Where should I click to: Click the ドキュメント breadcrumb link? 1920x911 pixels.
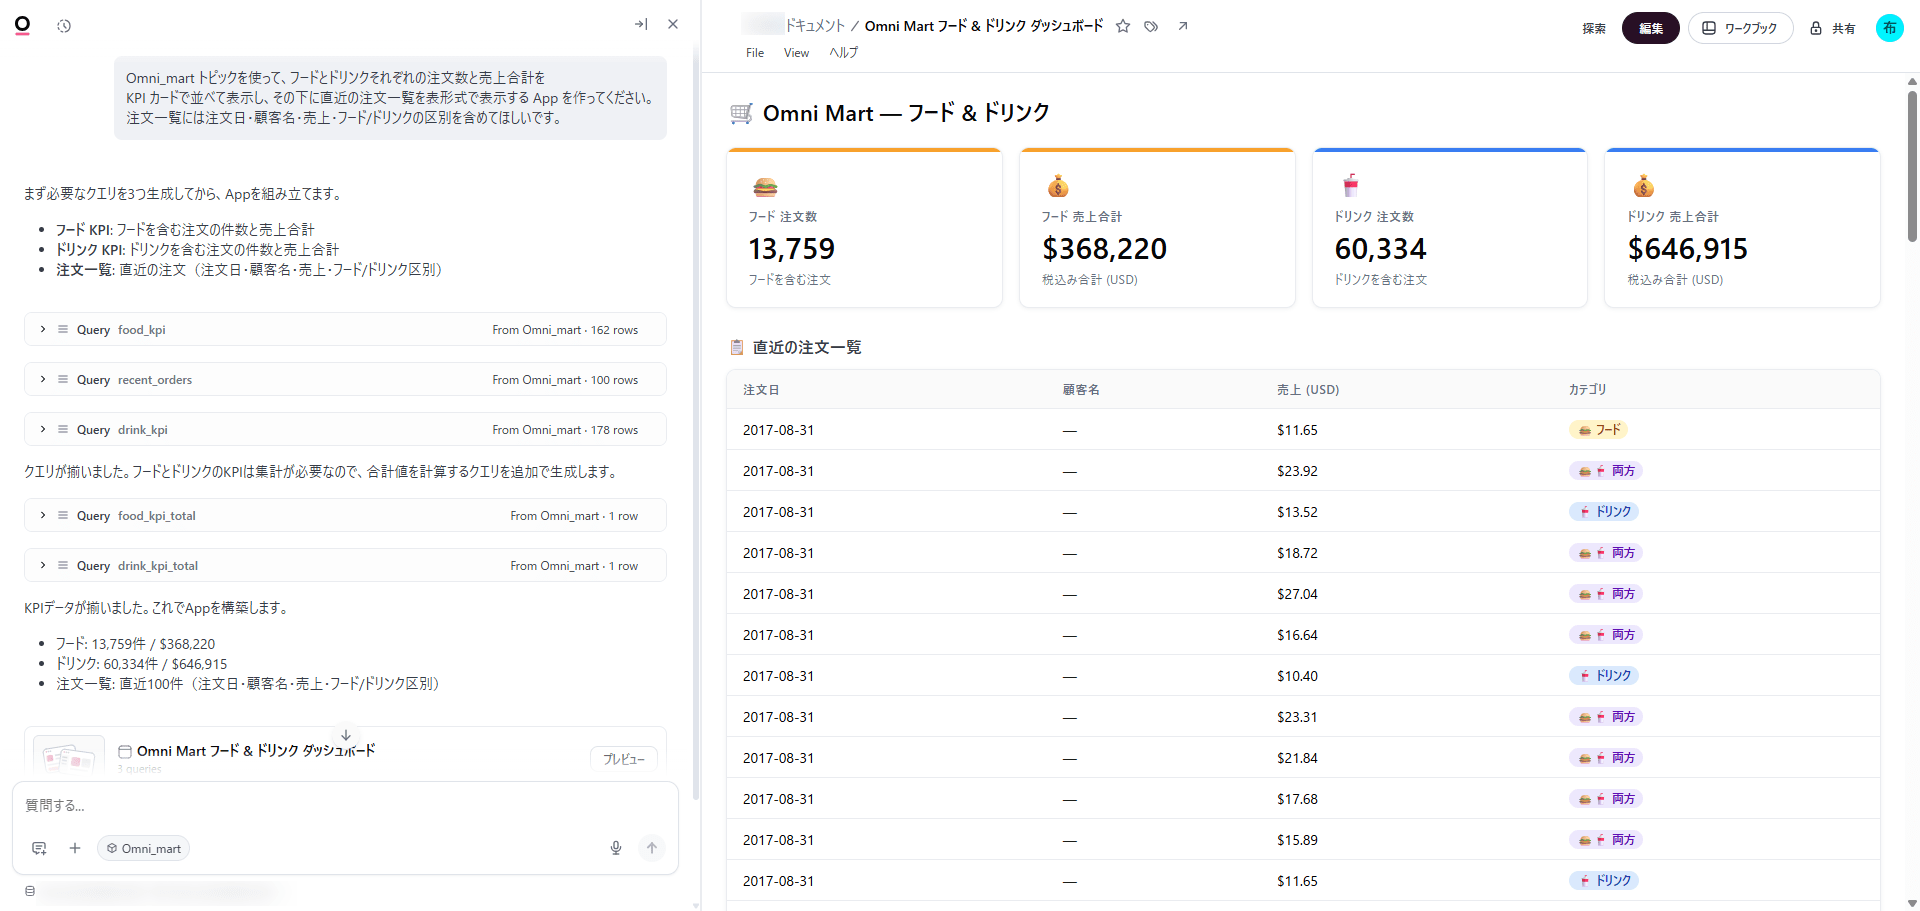click(815, 26)
